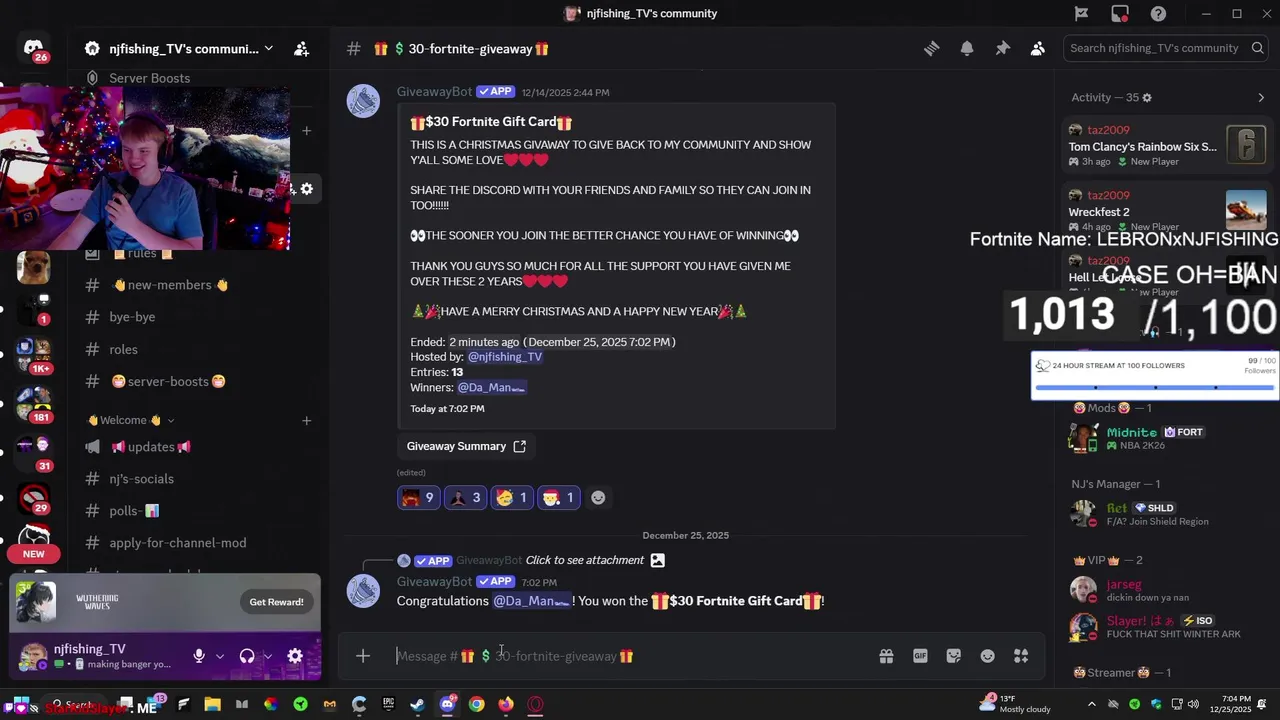Open notification settings bell icon
This screenshot has width=1280, height=720.
click(x=967, y=48)
